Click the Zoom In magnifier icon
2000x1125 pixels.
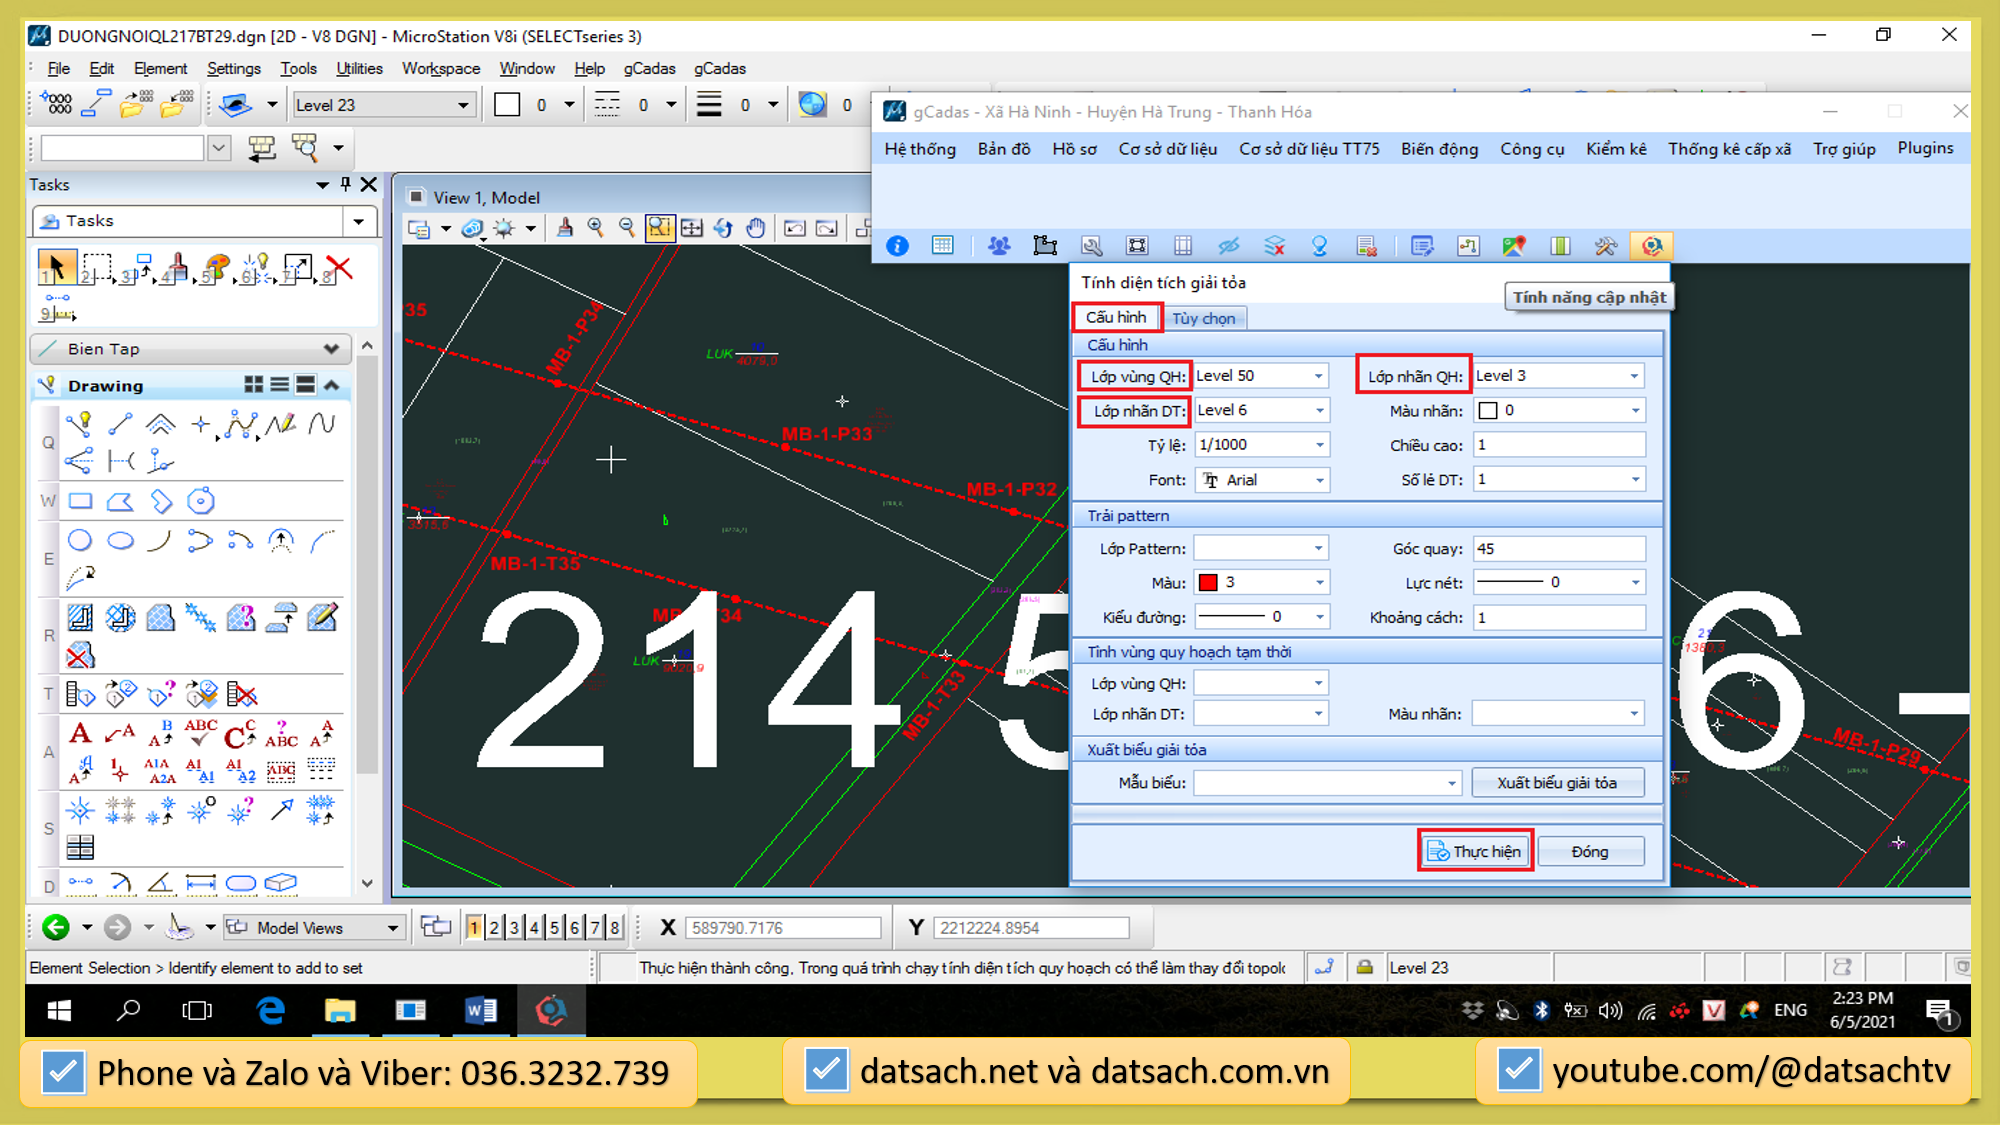coord(596,228)
